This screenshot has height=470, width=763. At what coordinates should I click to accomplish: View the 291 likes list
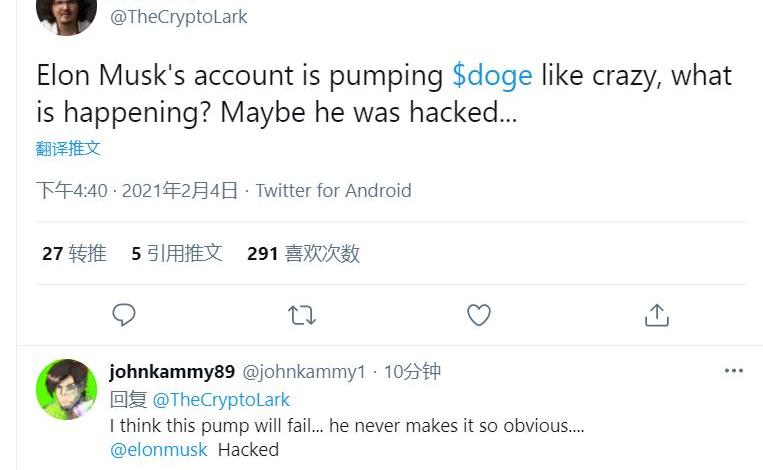click(x=303, y=254)
